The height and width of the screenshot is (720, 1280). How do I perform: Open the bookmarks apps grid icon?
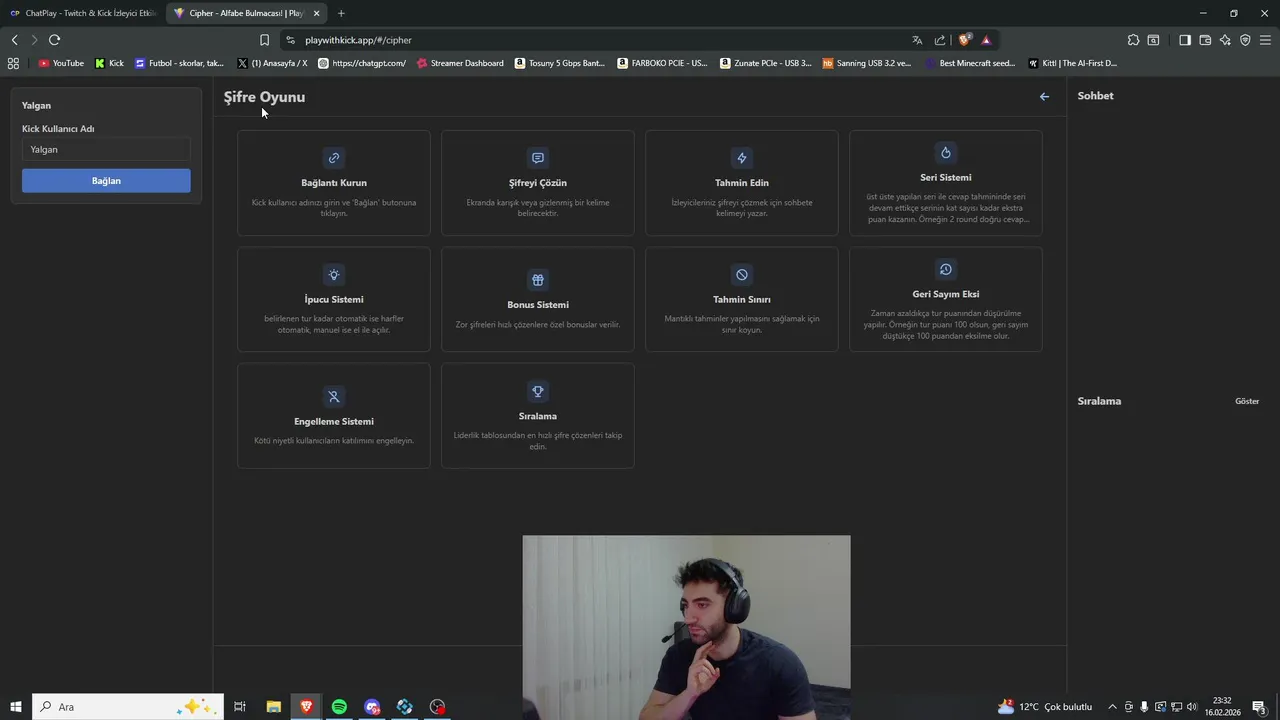point(13,63)
